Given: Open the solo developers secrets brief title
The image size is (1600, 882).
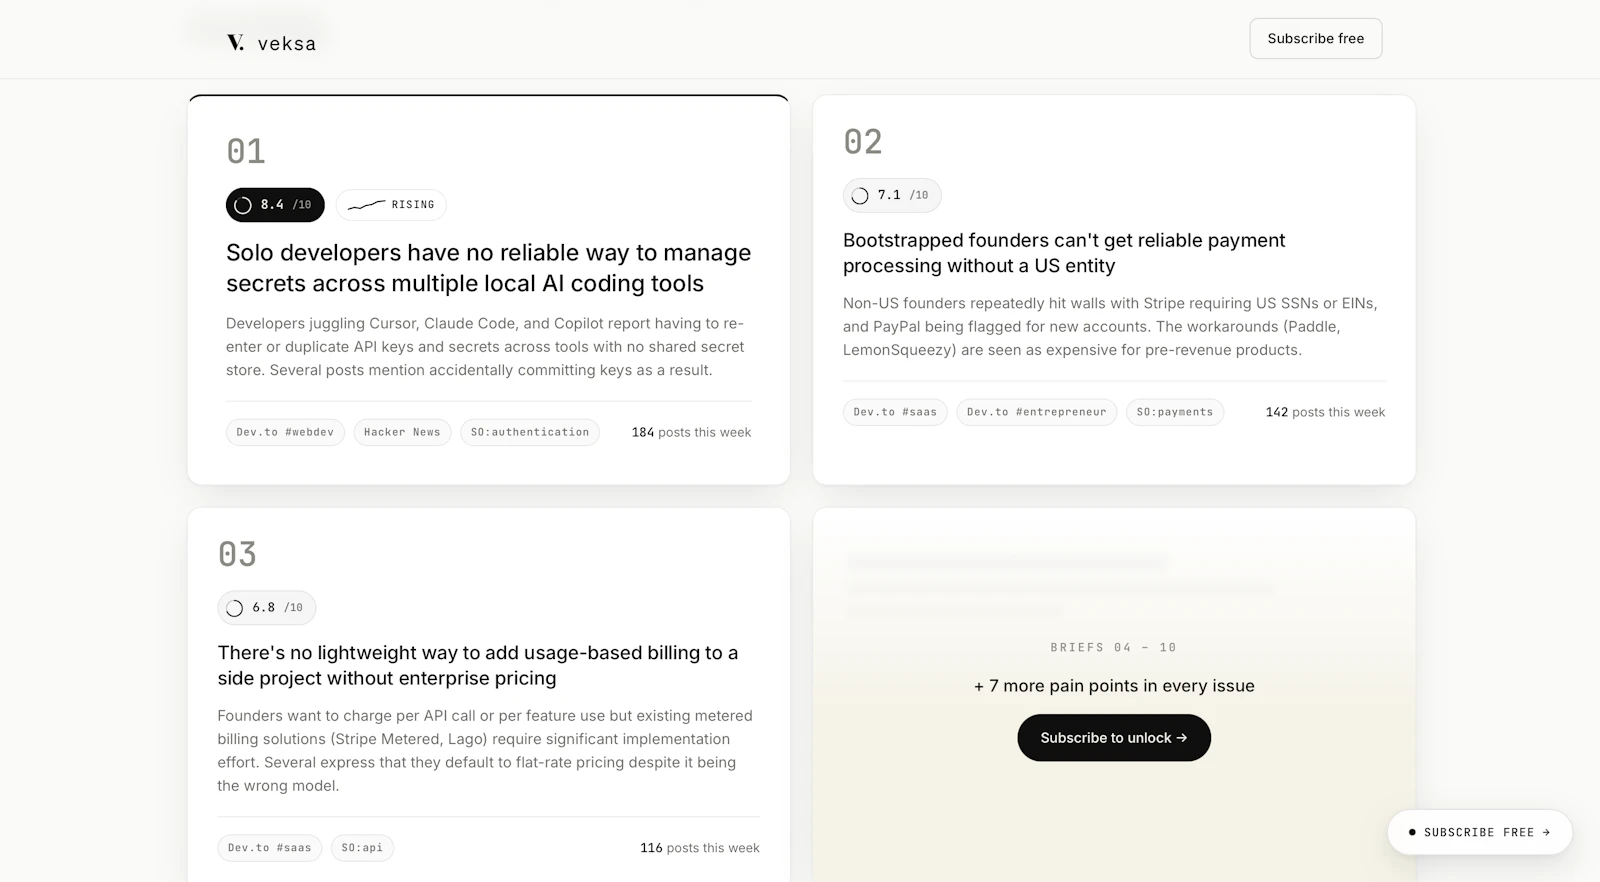Looking at the screenshot, I should point(488,268).
